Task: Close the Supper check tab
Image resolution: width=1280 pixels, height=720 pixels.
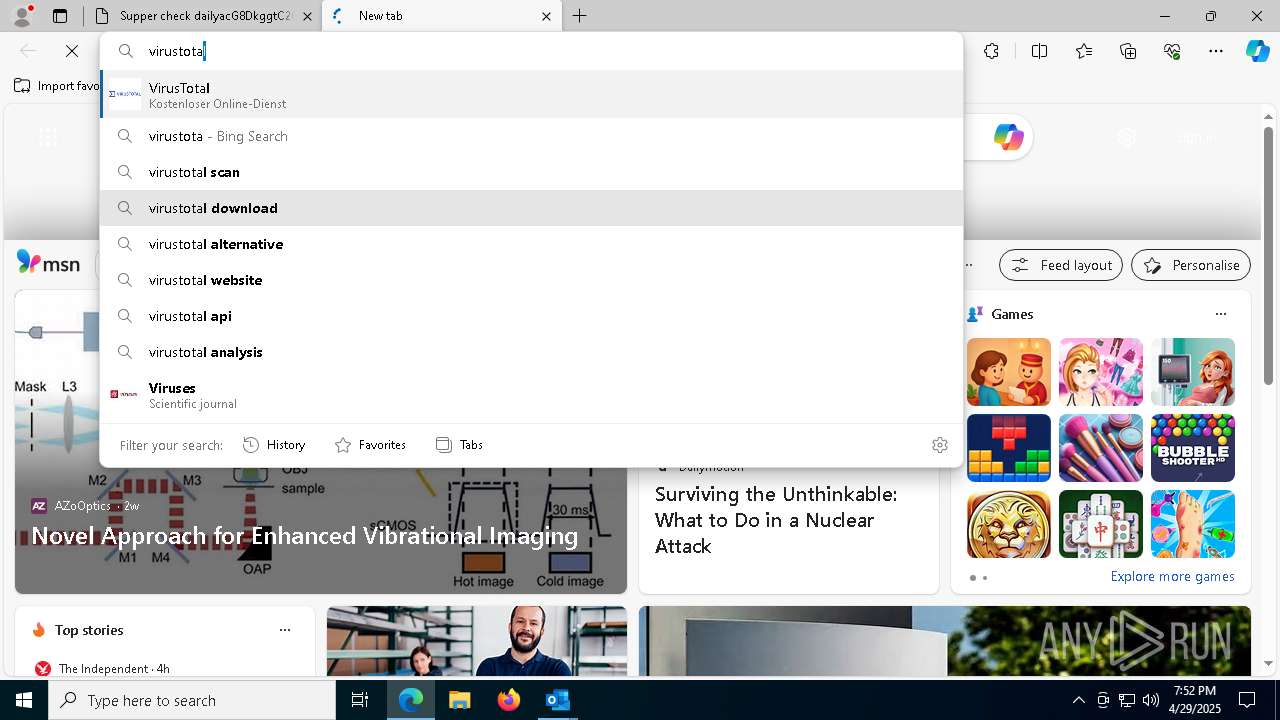Action: (x=307, y=16)
